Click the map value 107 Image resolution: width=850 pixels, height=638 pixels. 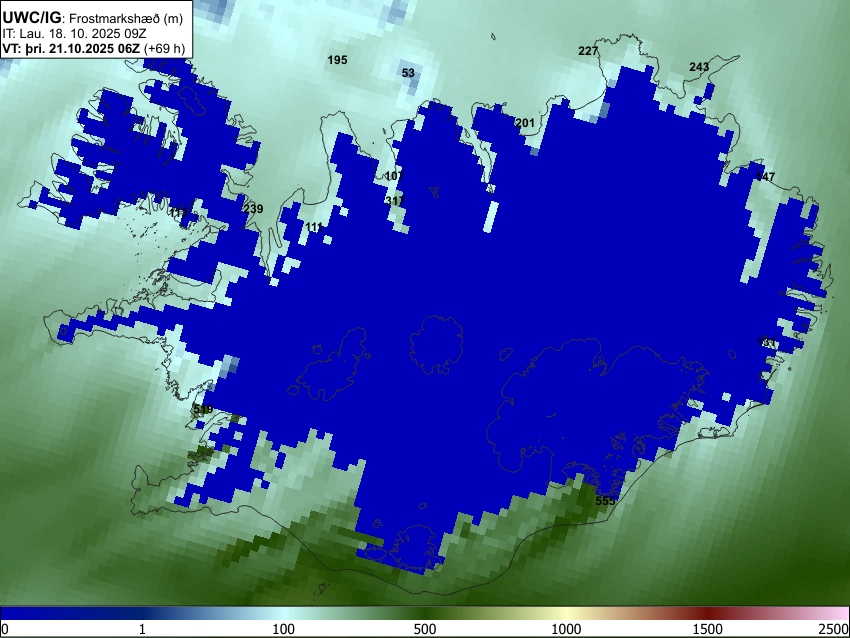tap(394, 176)
